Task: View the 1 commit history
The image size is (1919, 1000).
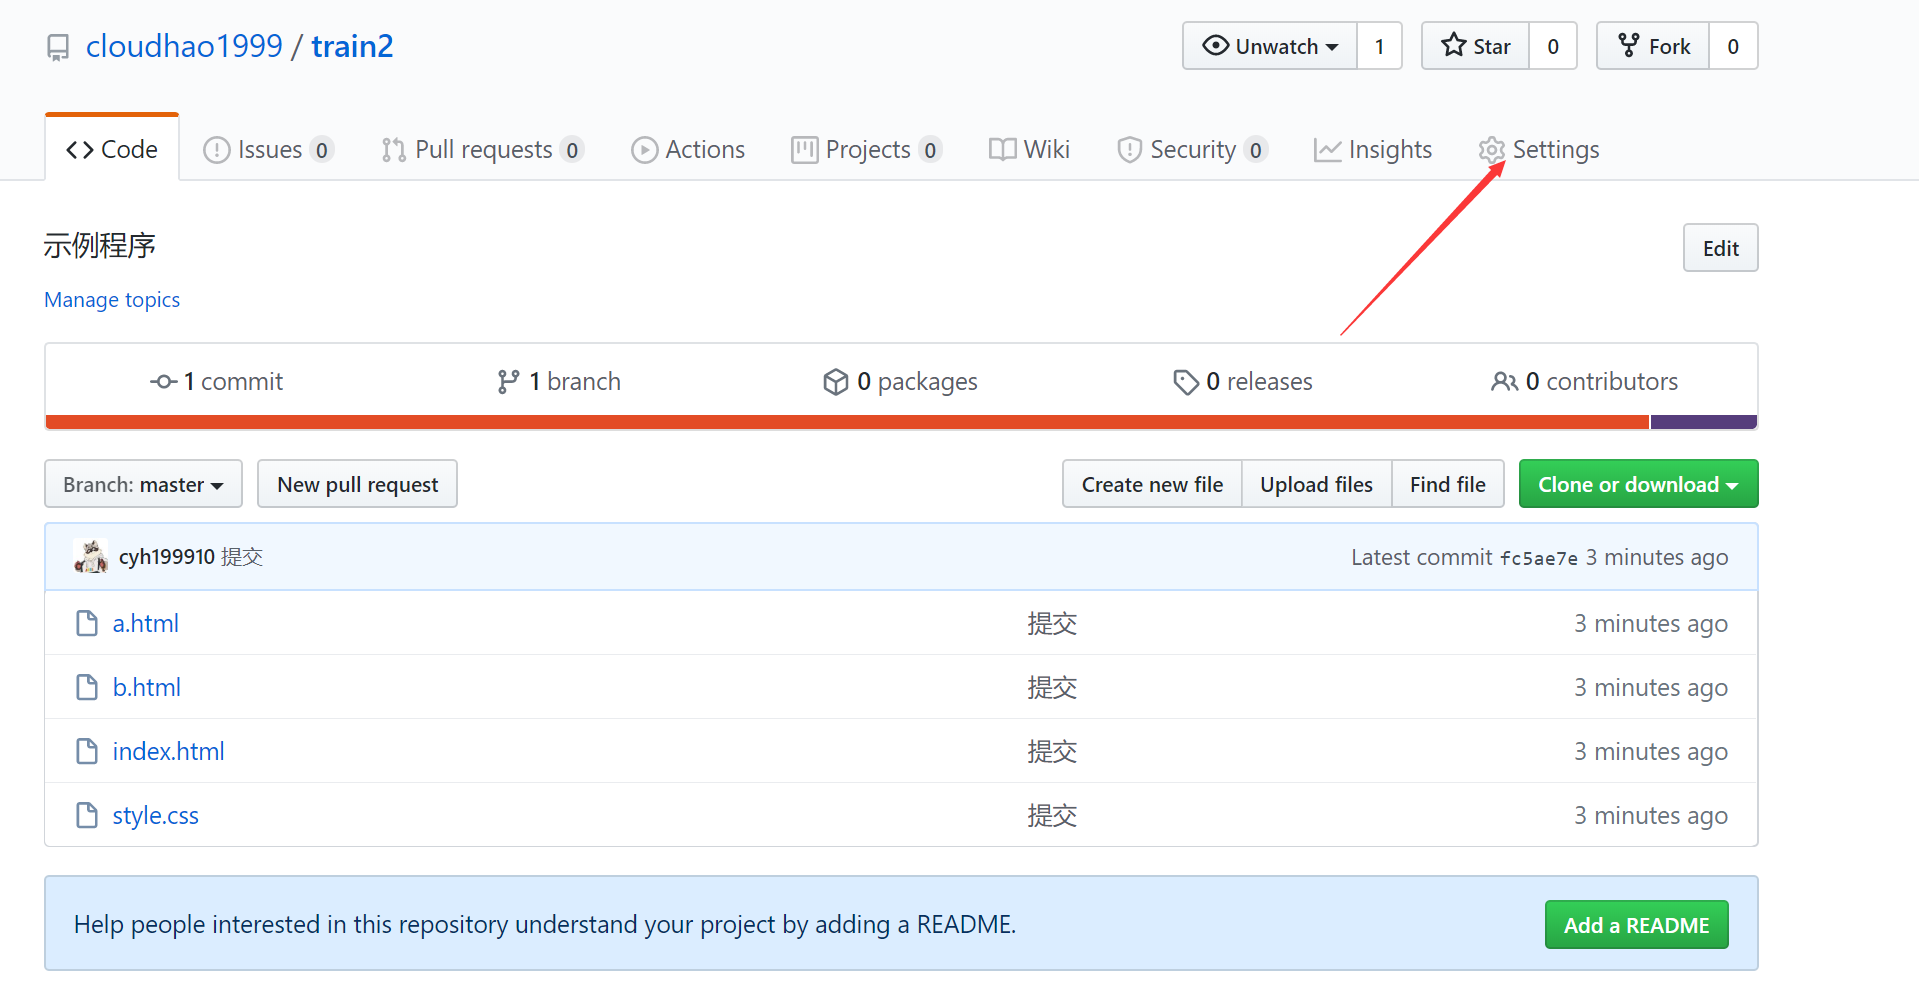Action: [217, 381]
